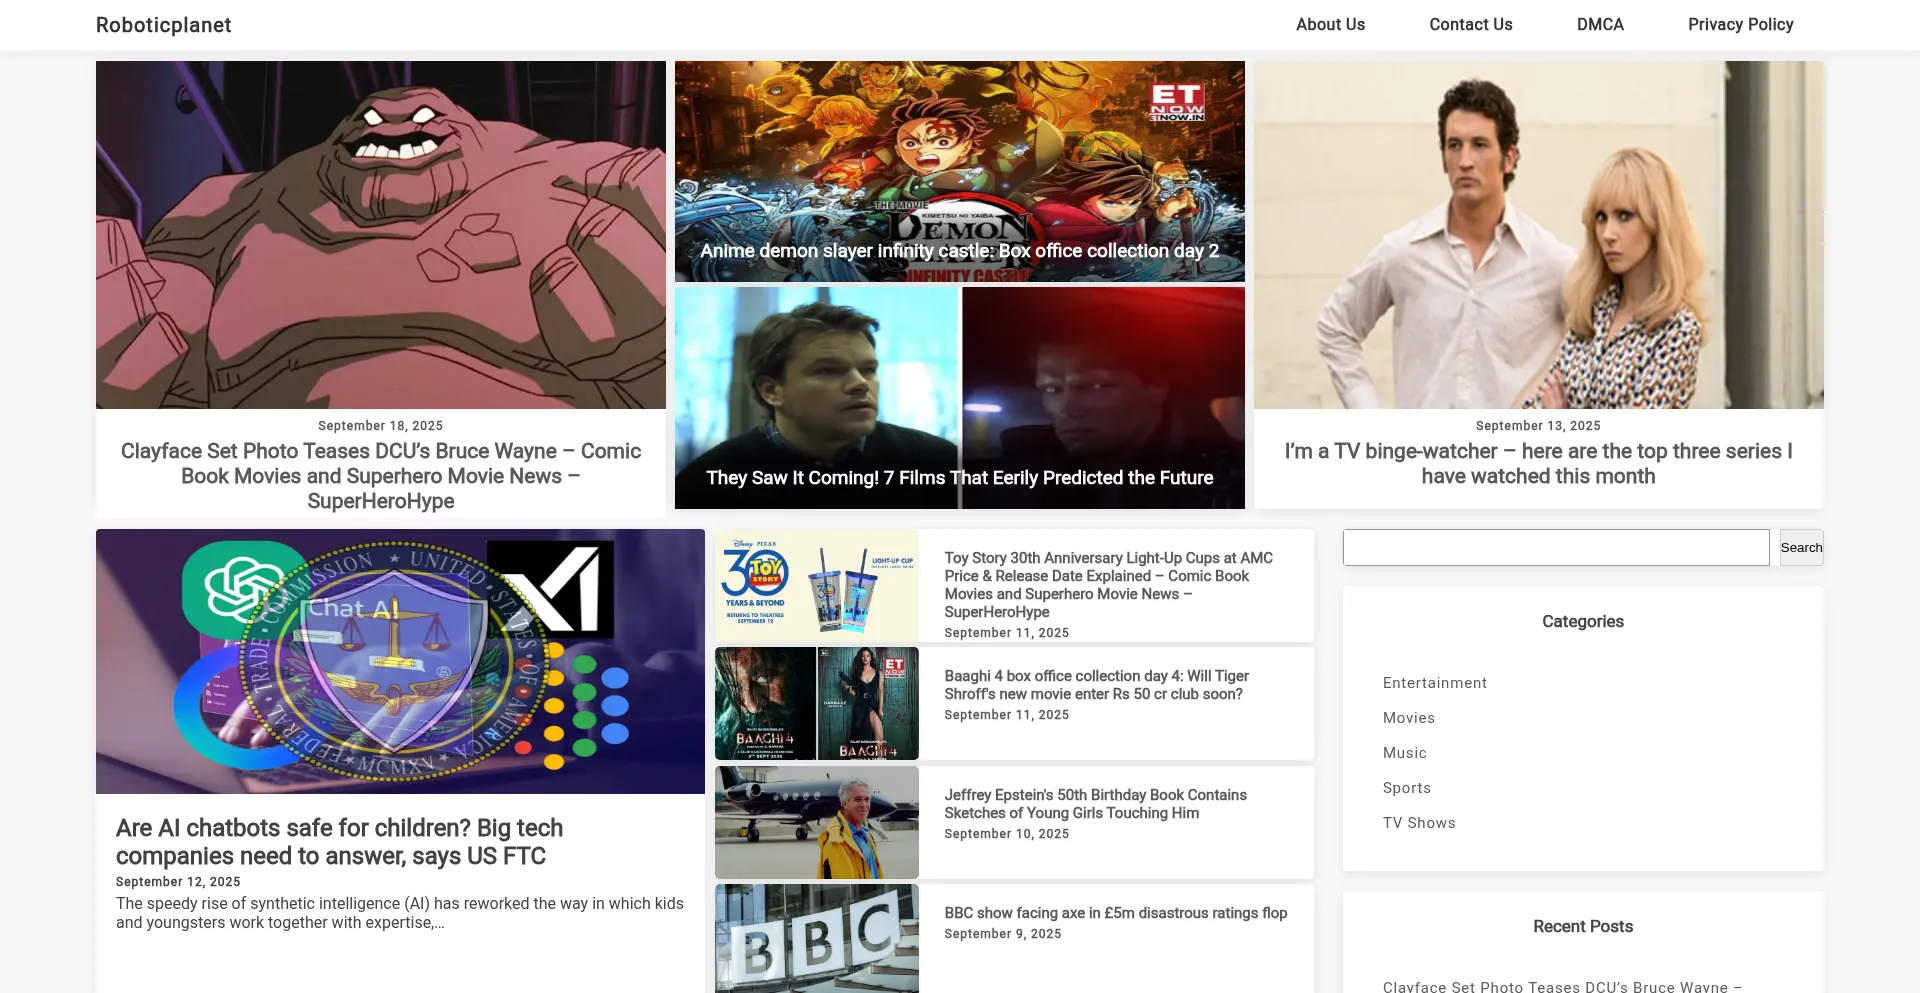Focus the sidebar search input field
Viewport: 1920px width, 993px height.
1555,548
